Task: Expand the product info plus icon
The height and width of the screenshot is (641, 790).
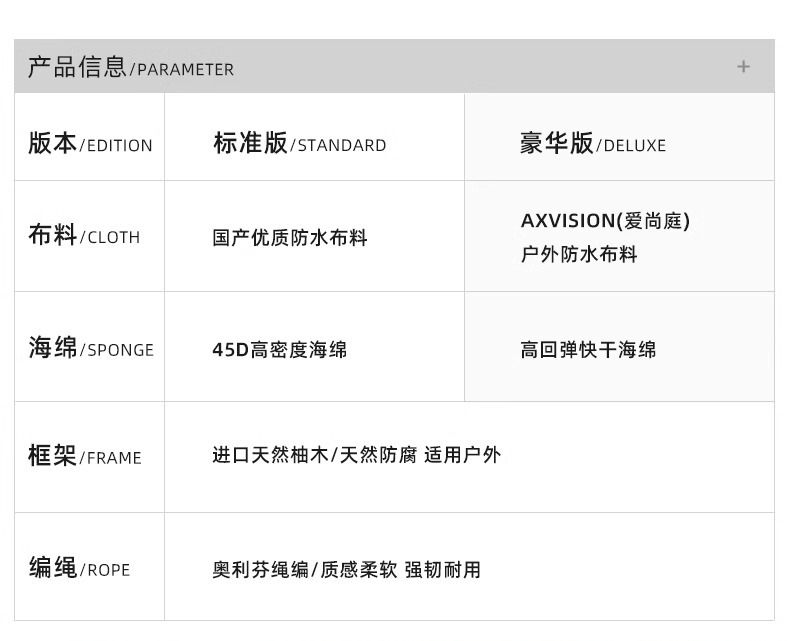Action: (743, 67)
